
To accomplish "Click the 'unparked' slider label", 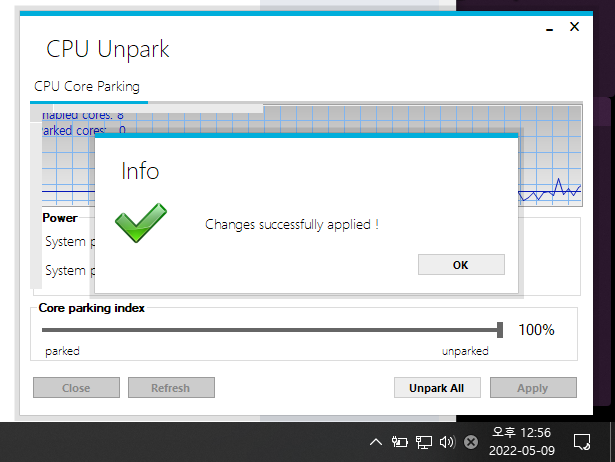I will click(x=465, y=351).
